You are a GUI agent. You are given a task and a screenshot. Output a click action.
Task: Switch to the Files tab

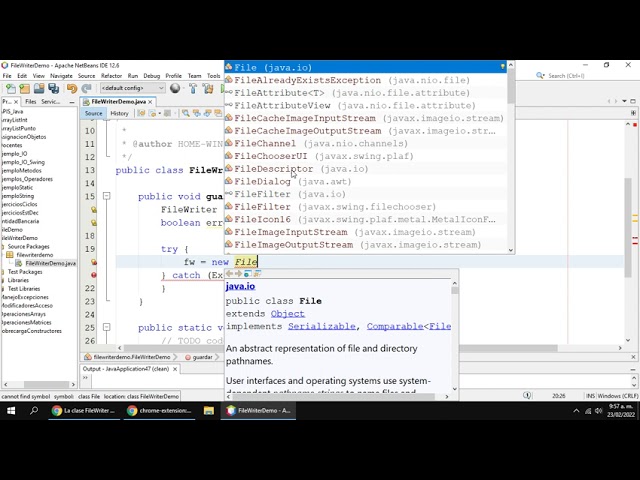(x=30, y=102)
